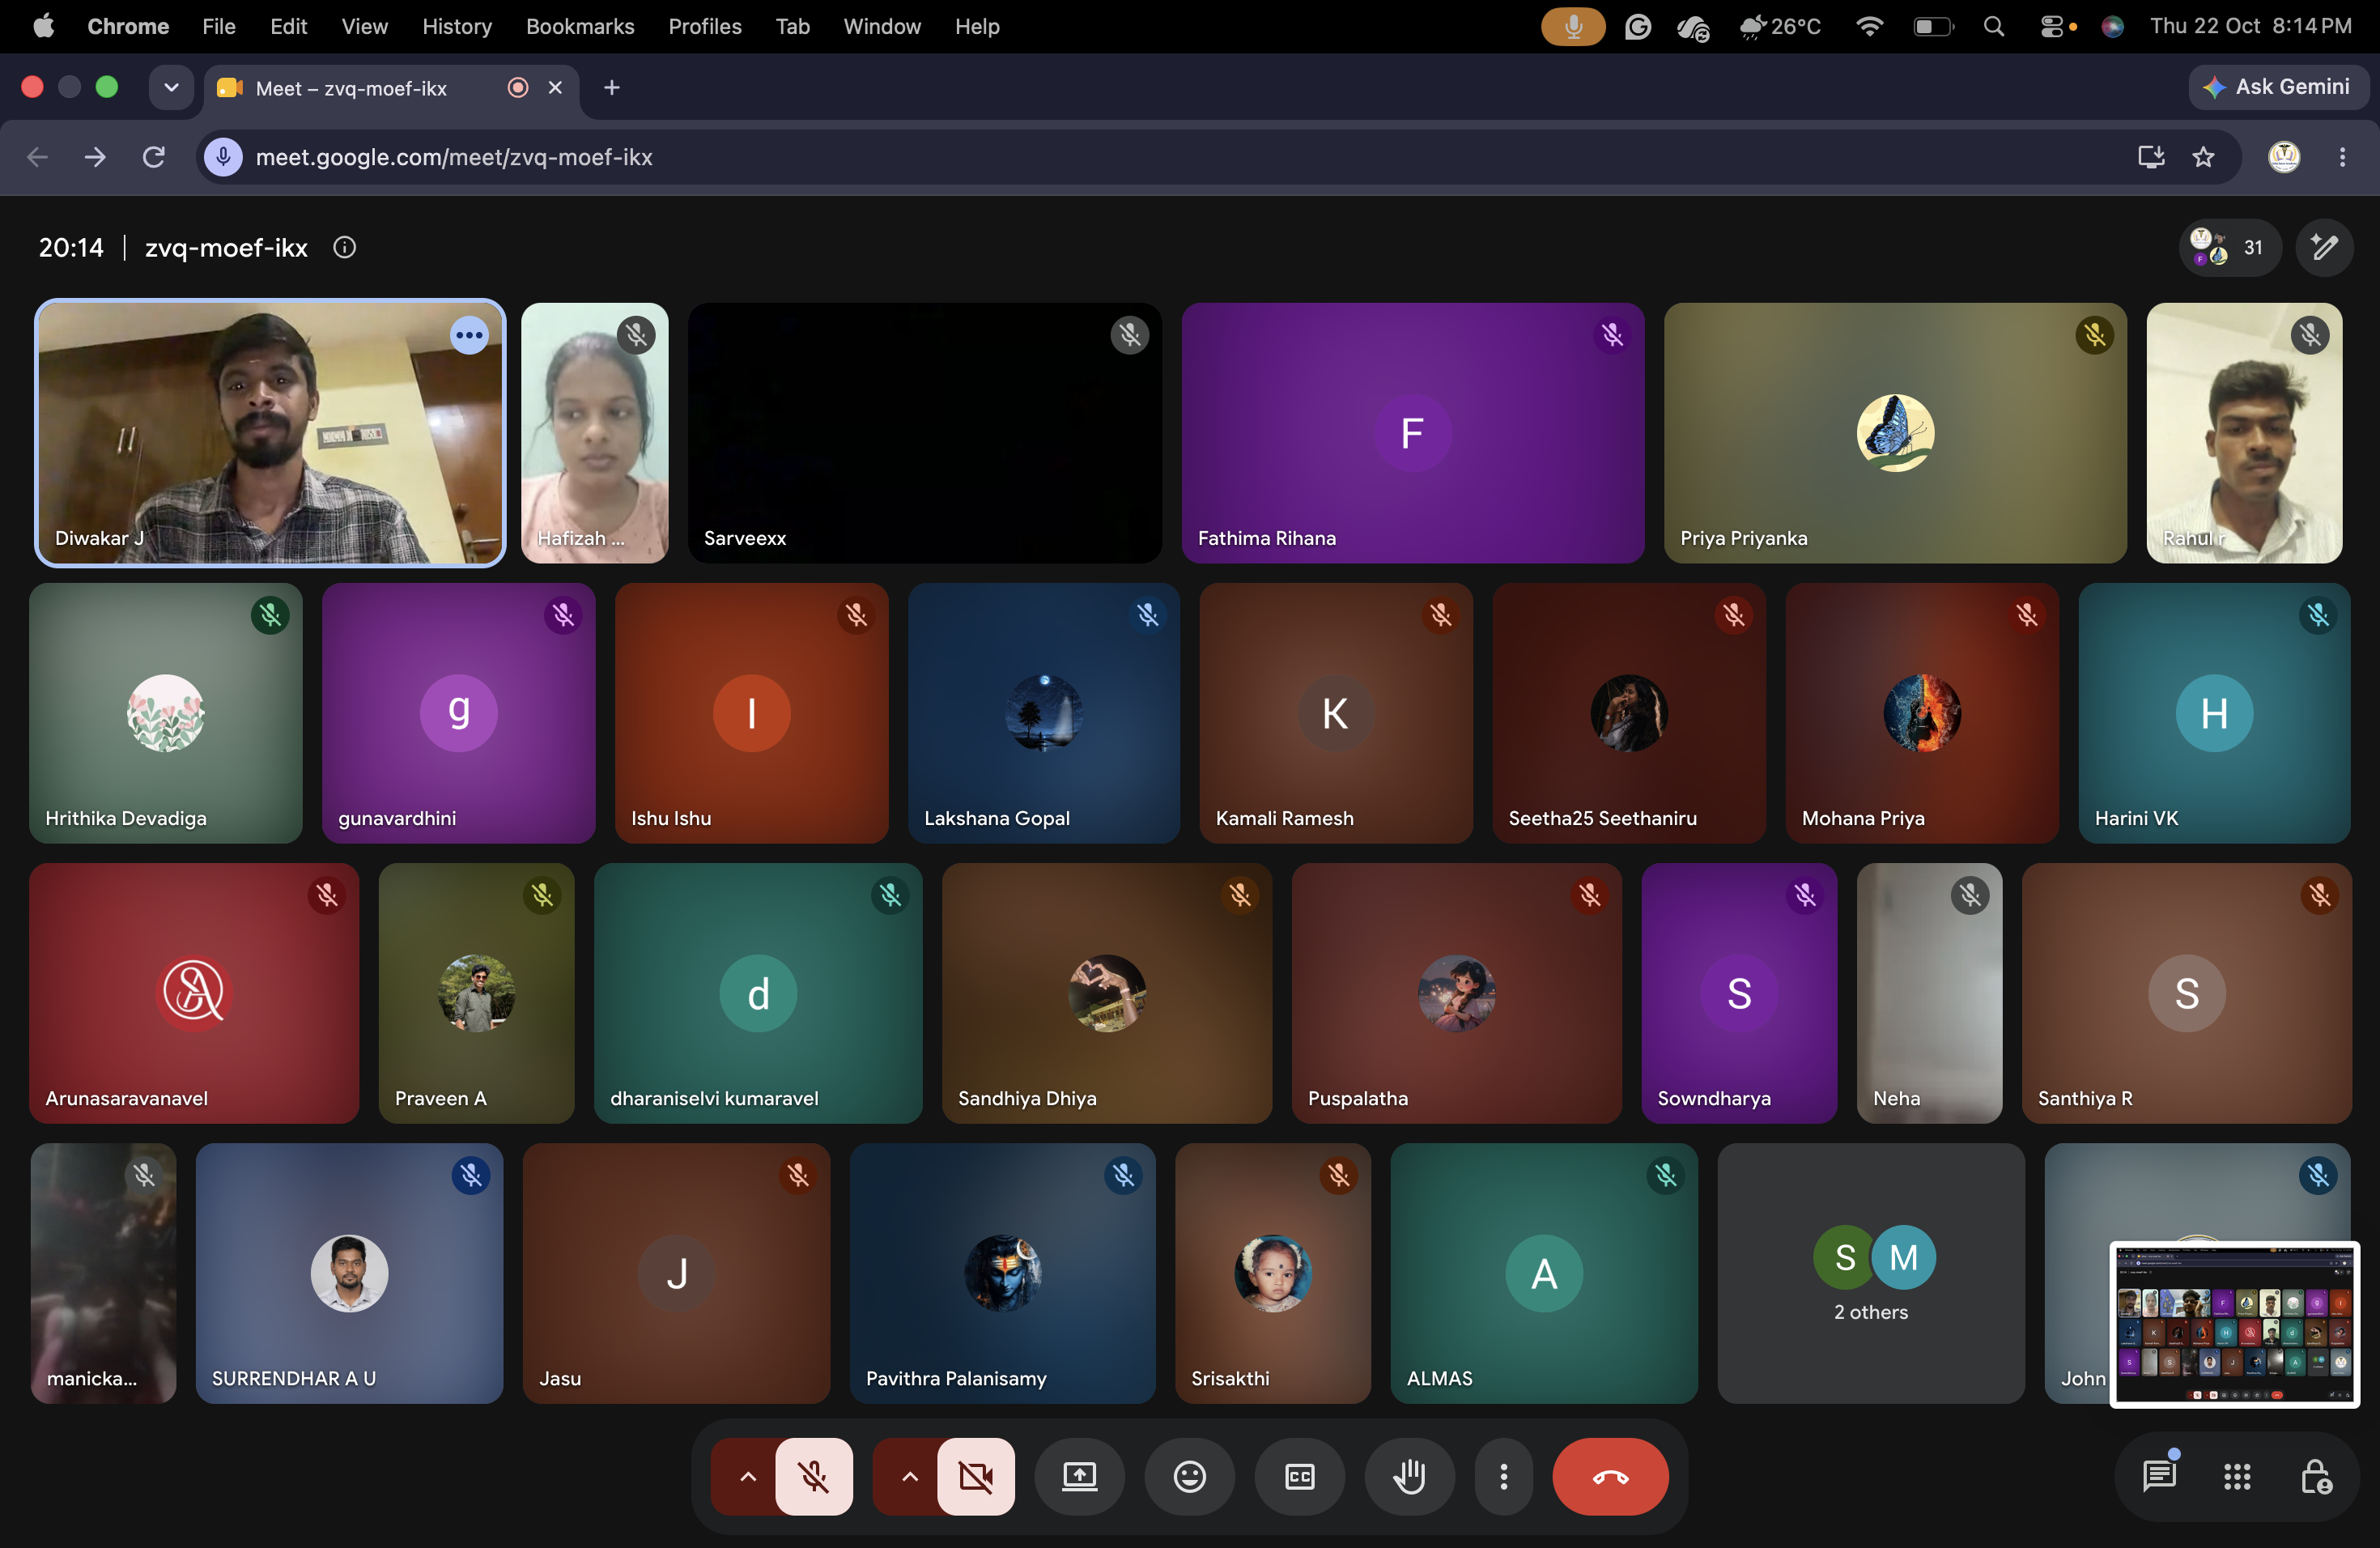Click the install app icon in address bar
The image size is (2380, 1548).
click(x=2151, y=157)
